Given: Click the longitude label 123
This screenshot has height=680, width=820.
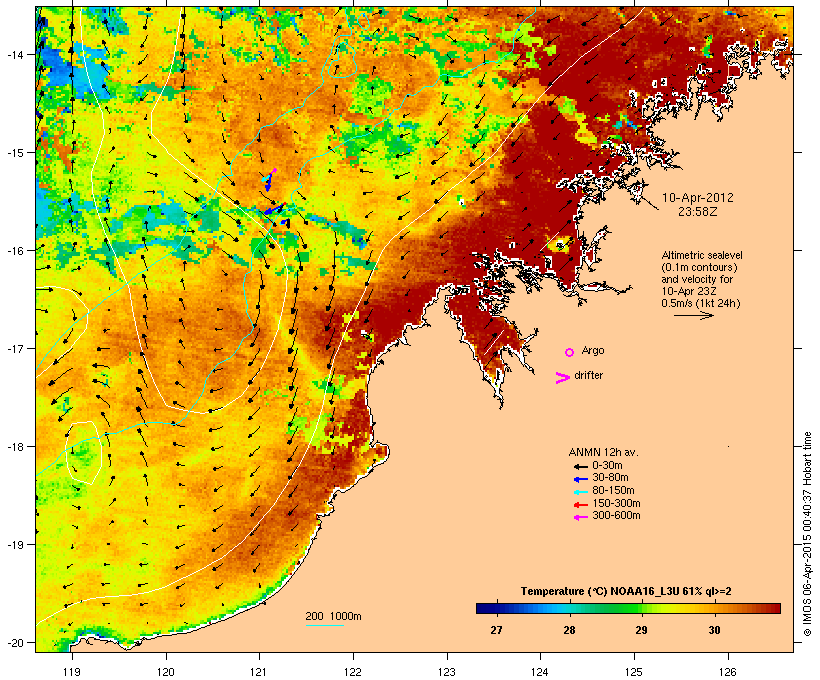Looking at the screenshot, I should click(447, 672).
